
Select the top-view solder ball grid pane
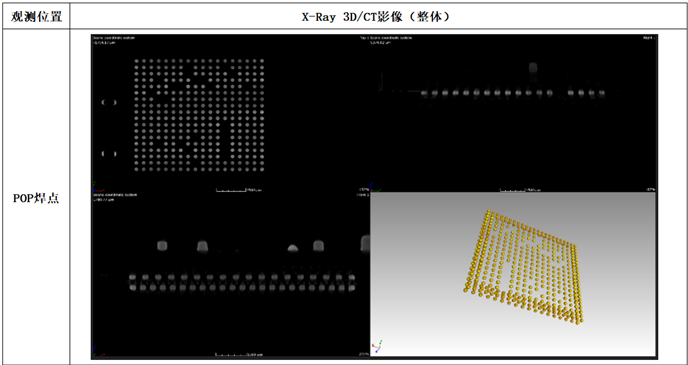click(231, 113)
